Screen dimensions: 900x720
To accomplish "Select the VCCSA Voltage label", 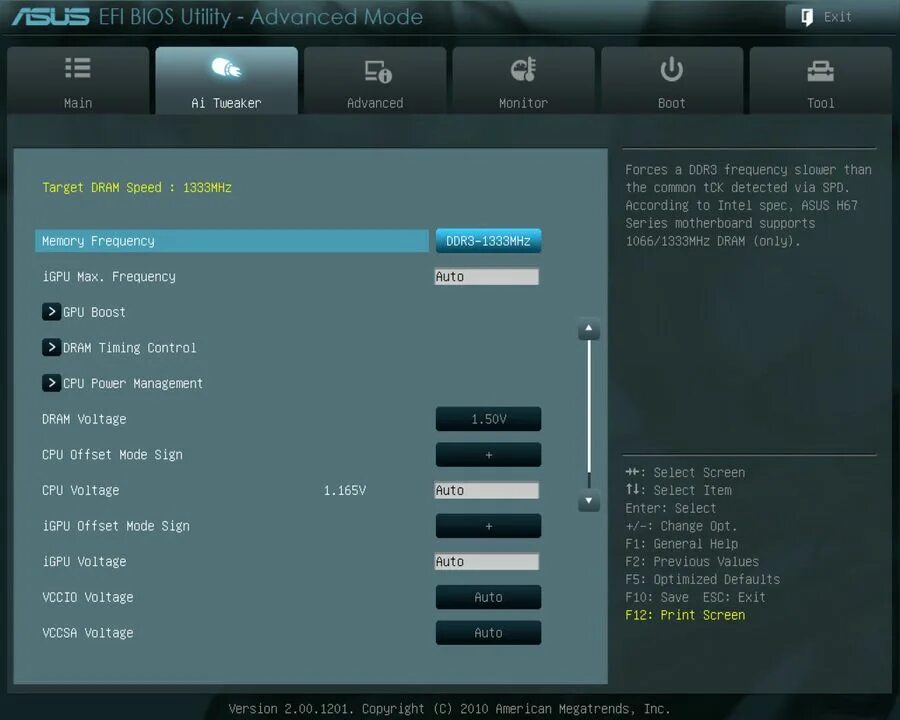I will [88, 633].
